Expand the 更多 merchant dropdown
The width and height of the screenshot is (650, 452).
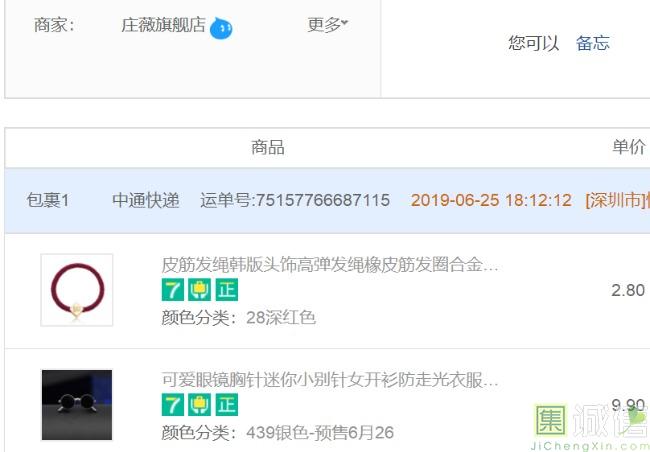pos(327,25)
